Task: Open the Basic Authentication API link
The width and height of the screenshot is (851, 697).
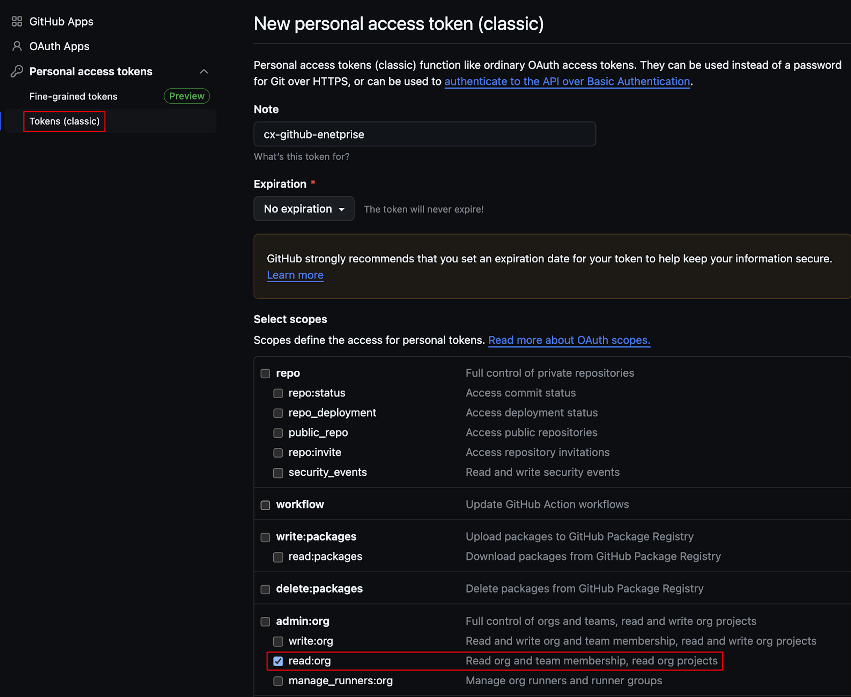Action: pos(567,81)
